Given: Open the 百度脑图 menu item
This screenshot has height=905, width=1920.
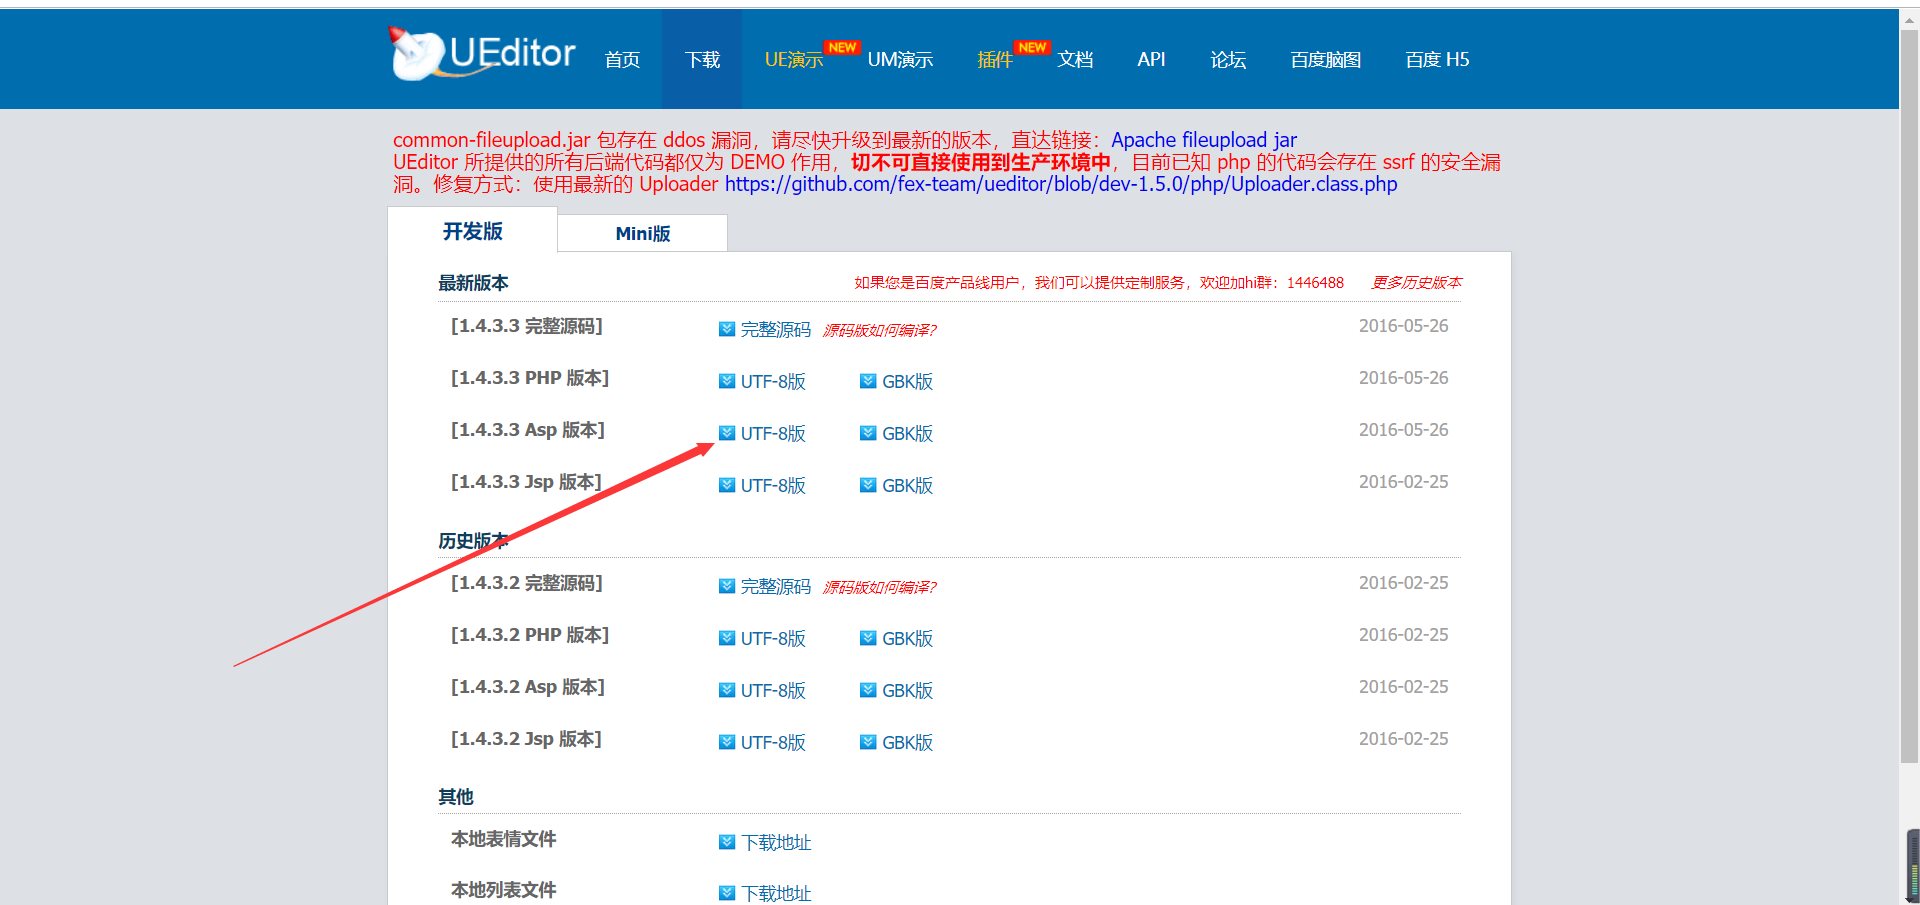Looking at the screenshot, I should [x=1326, y=60].
